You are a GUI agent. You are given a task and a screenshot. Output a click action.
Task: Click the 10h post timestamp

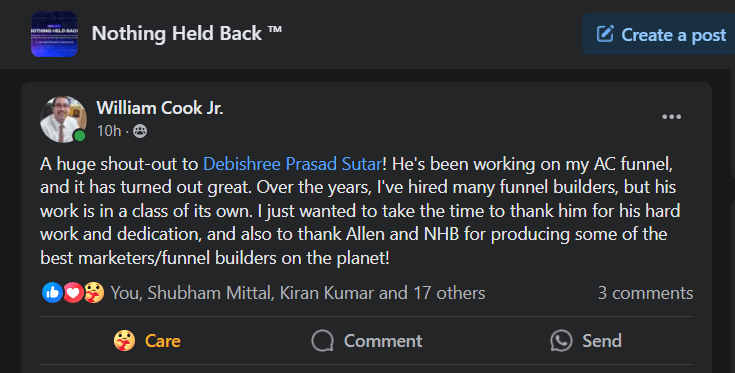pos(109,131)
